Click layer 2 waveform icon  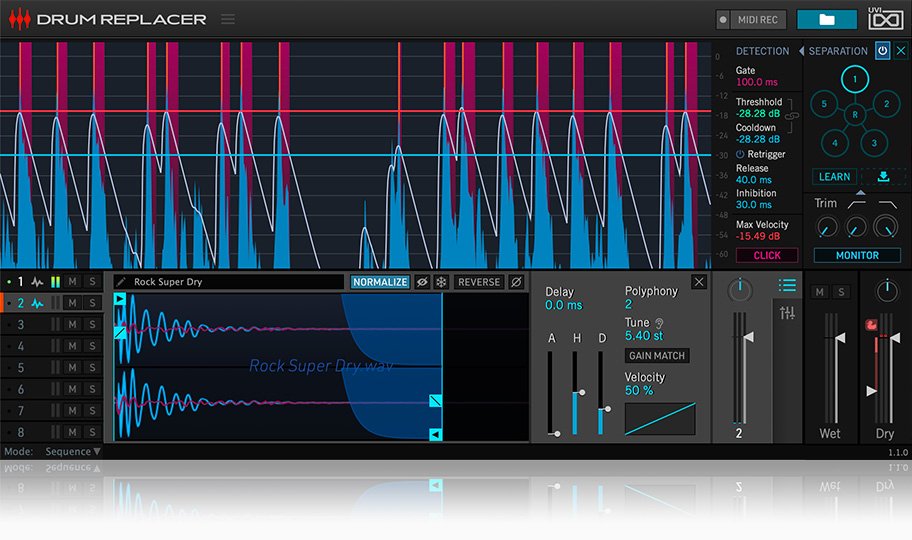[37, 303]
